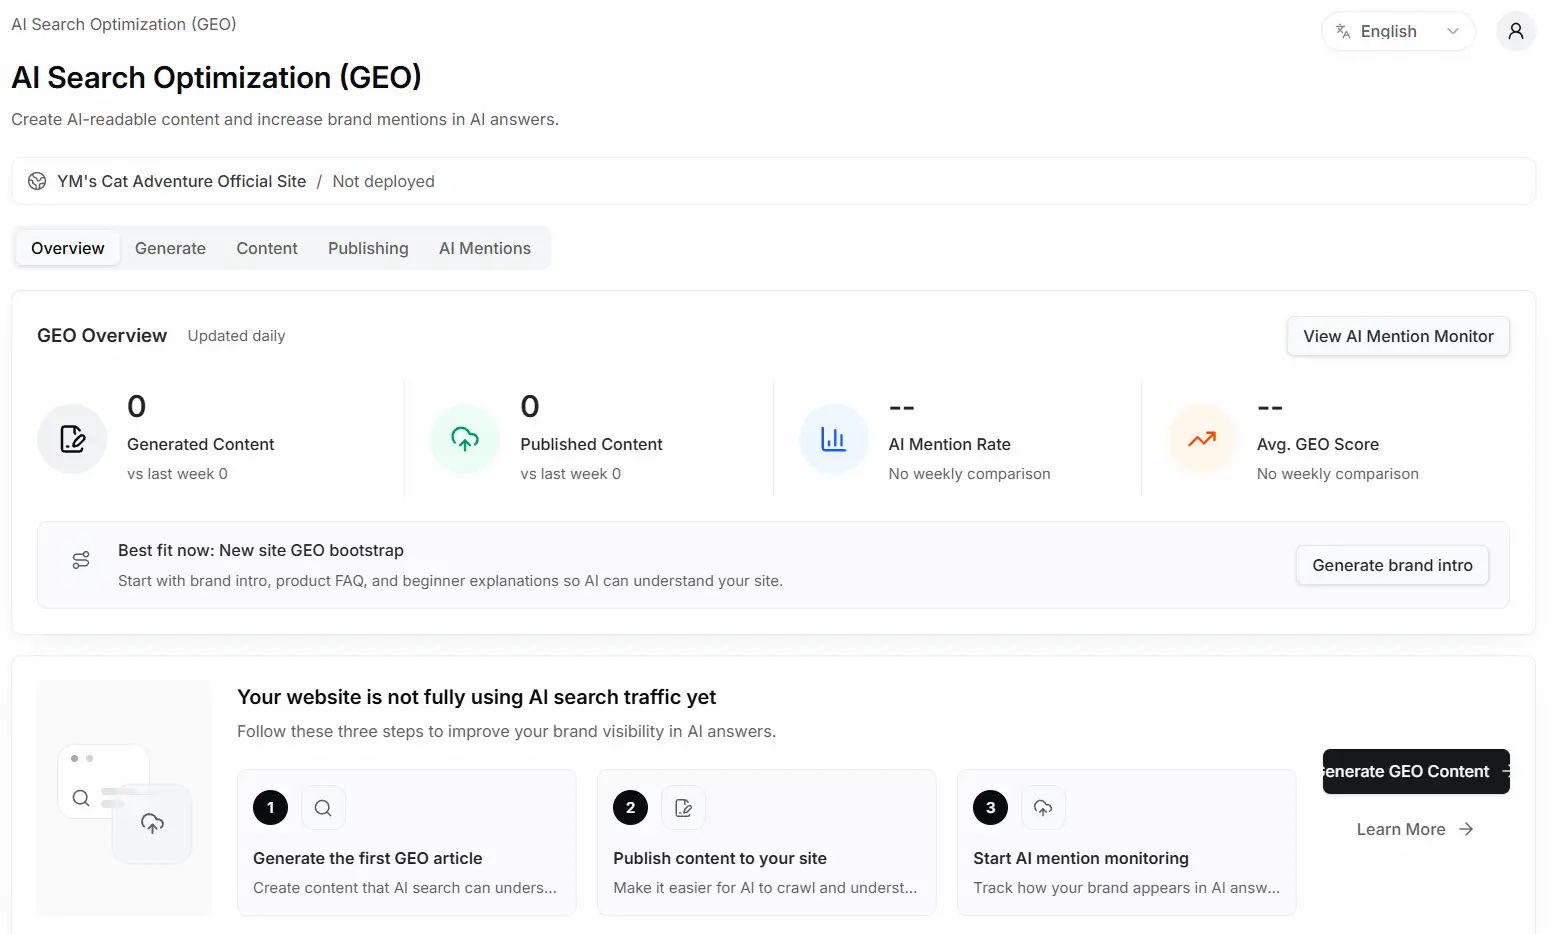Viewport: 1554px width, 934px height.
Task: Go to the Publishing tab
Action: pos(368,248)
